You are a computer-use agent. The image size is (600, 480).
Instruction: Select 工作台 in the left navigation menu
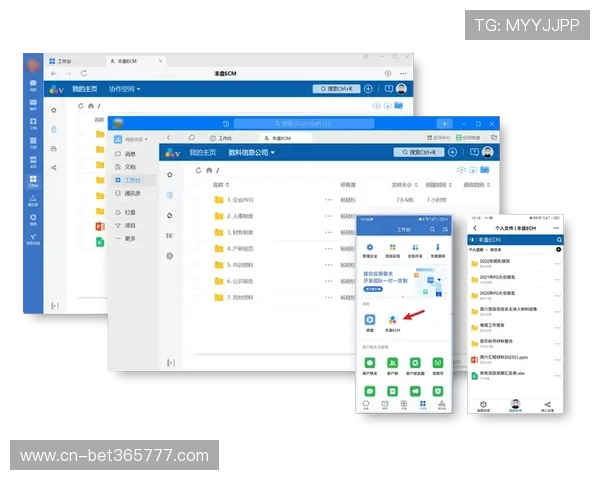tap(132, 181)
